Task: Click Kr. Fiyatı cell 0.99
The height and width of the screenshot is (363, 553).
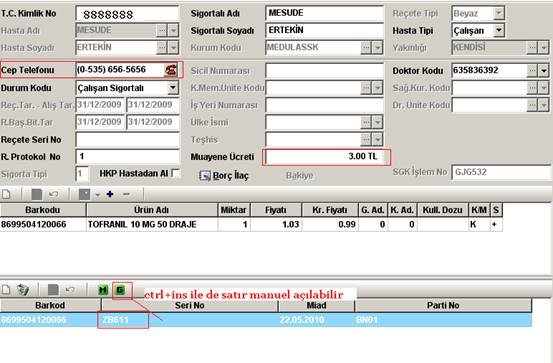Action: [x=330, y=224]
